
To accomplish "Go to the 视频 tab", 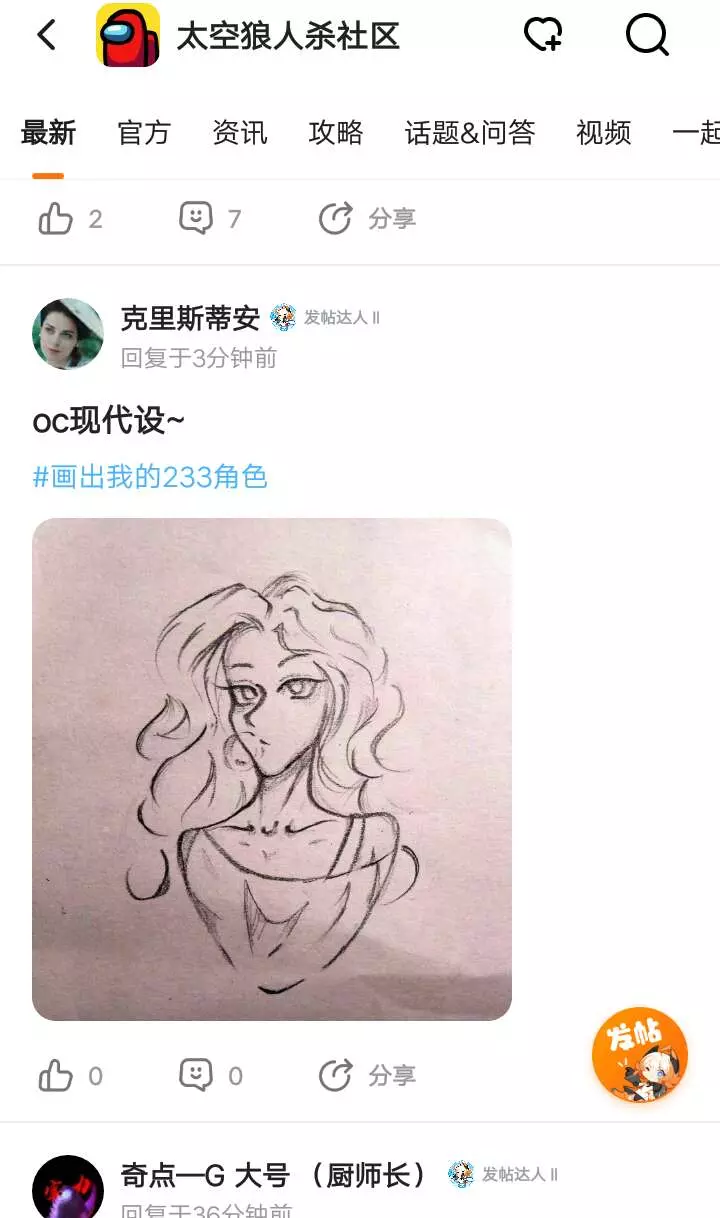I will 604,133.
